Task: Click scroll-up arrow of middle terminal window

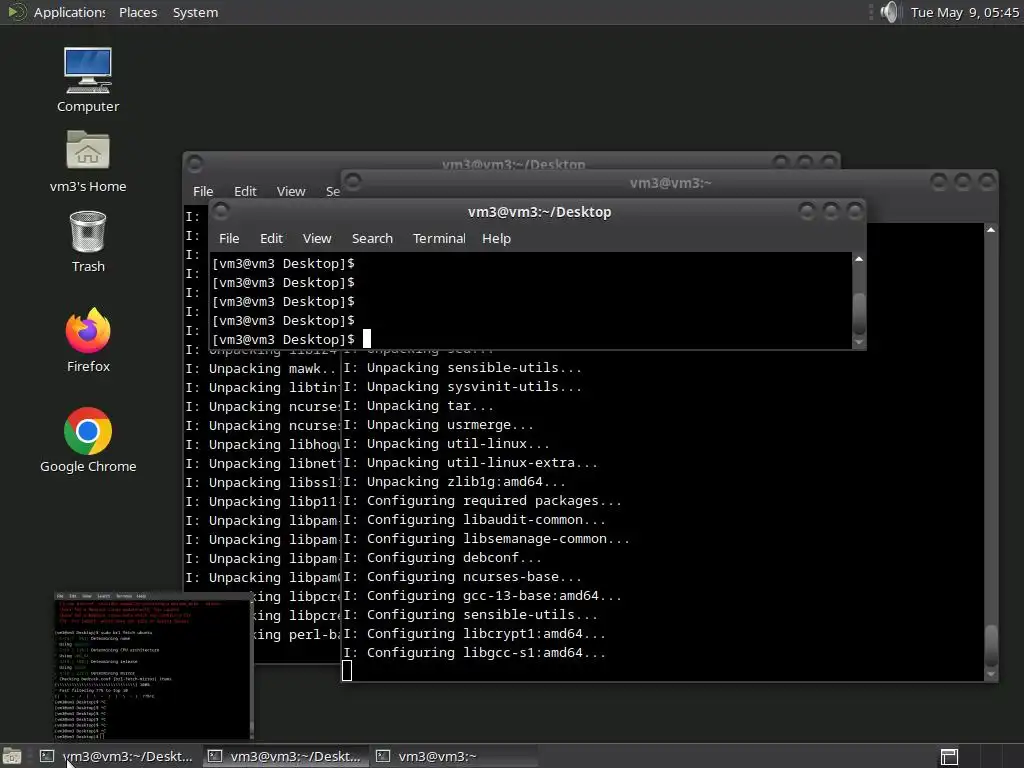Action: pos(991,230)
